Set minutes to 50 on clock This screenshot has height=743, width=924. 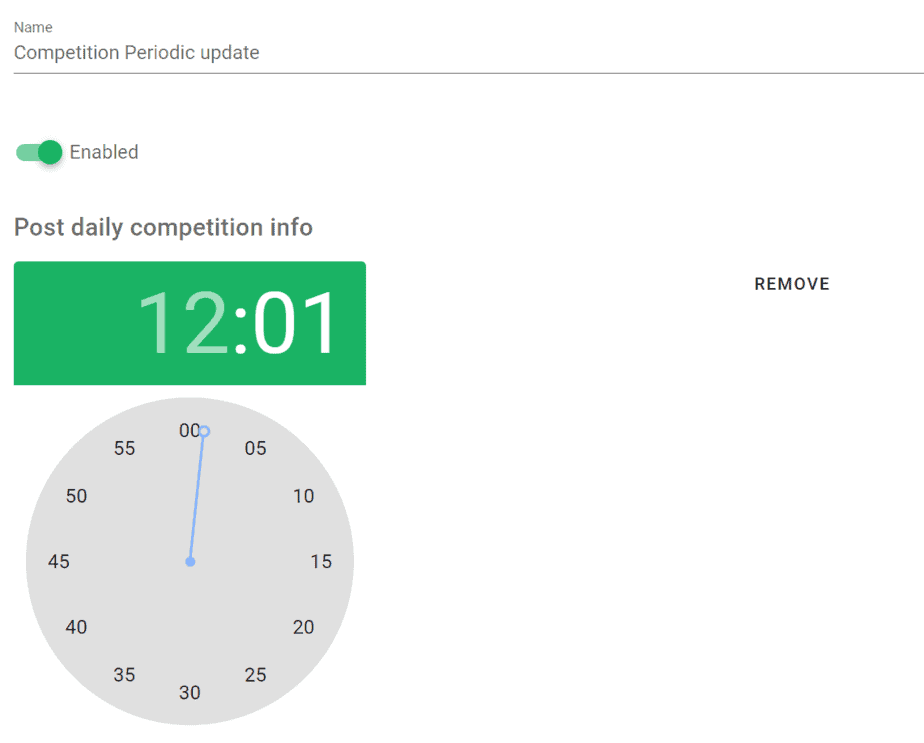pyautogui.click(x=76, y=496)
